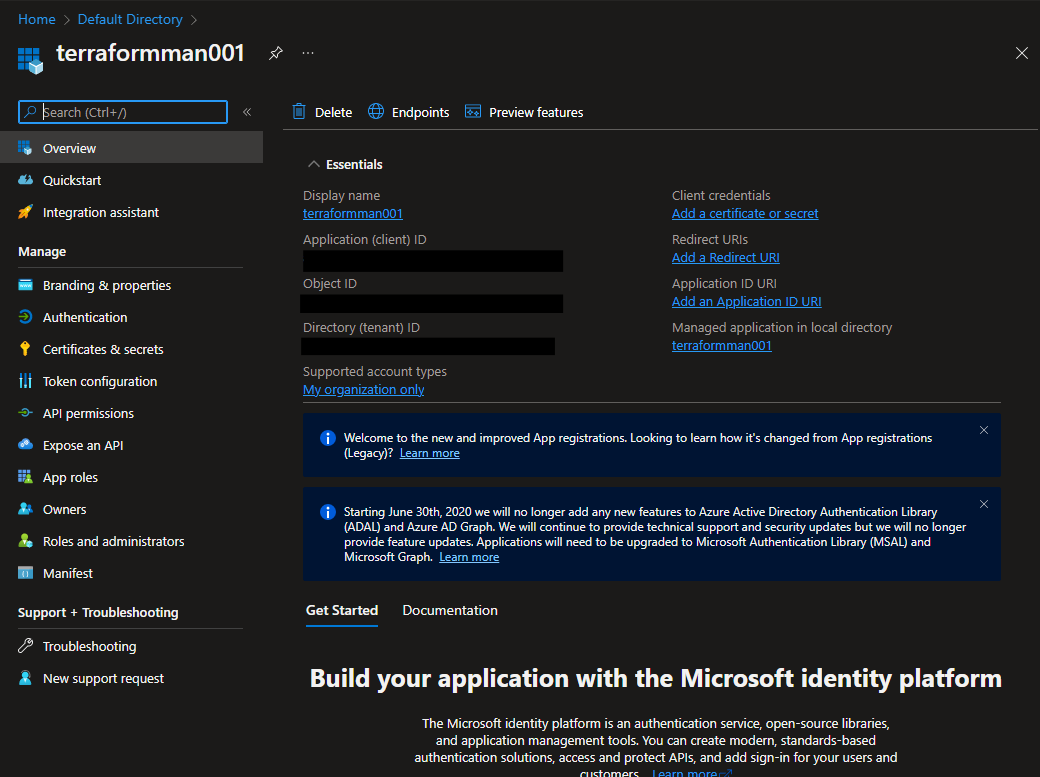Click the Troubleshooting wrench icon
The width and height of the screenshot is (1040, 777).
pyautogui.click(x=25, y=646)
